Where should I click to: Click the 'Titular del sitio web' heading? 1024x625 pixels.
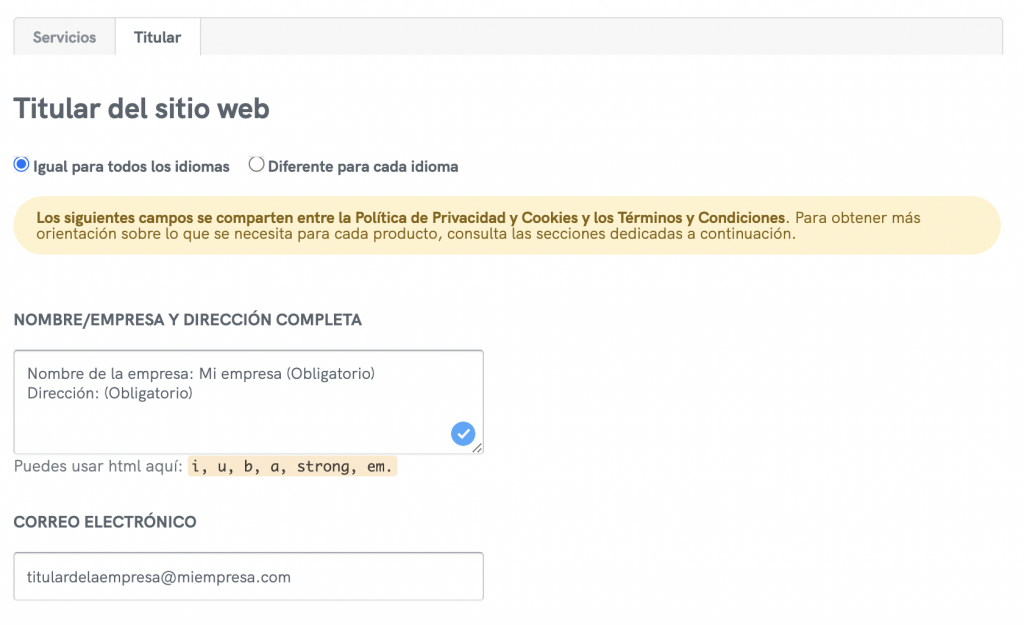141,108
